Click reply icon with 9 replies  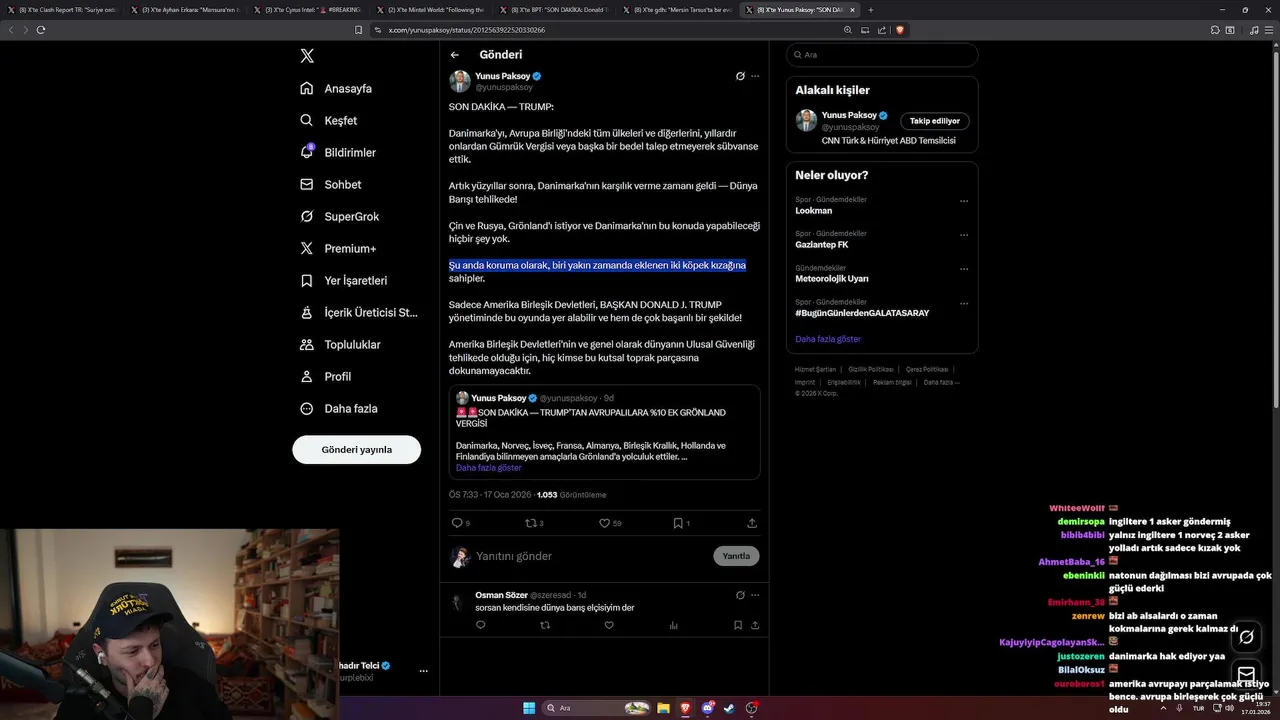[460, 523]
